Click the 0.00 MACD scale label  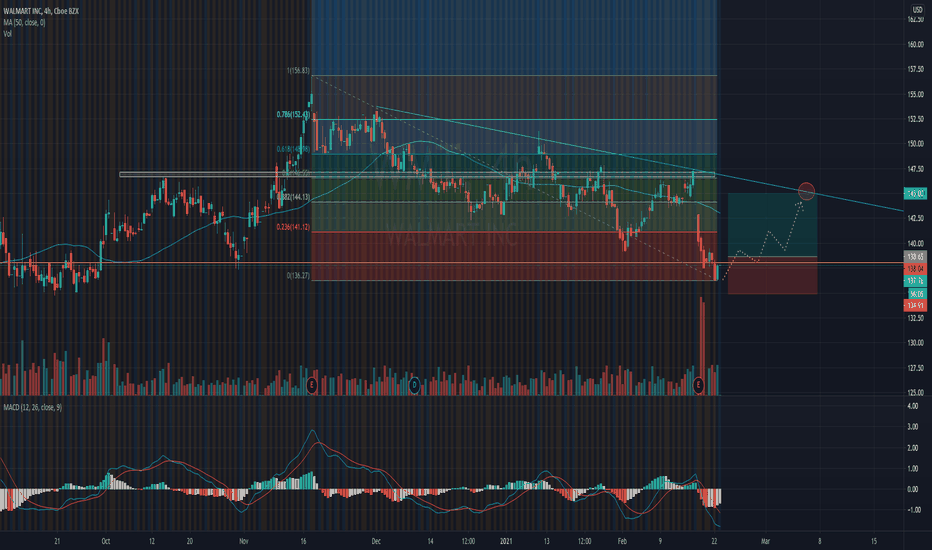click(912, 489)
